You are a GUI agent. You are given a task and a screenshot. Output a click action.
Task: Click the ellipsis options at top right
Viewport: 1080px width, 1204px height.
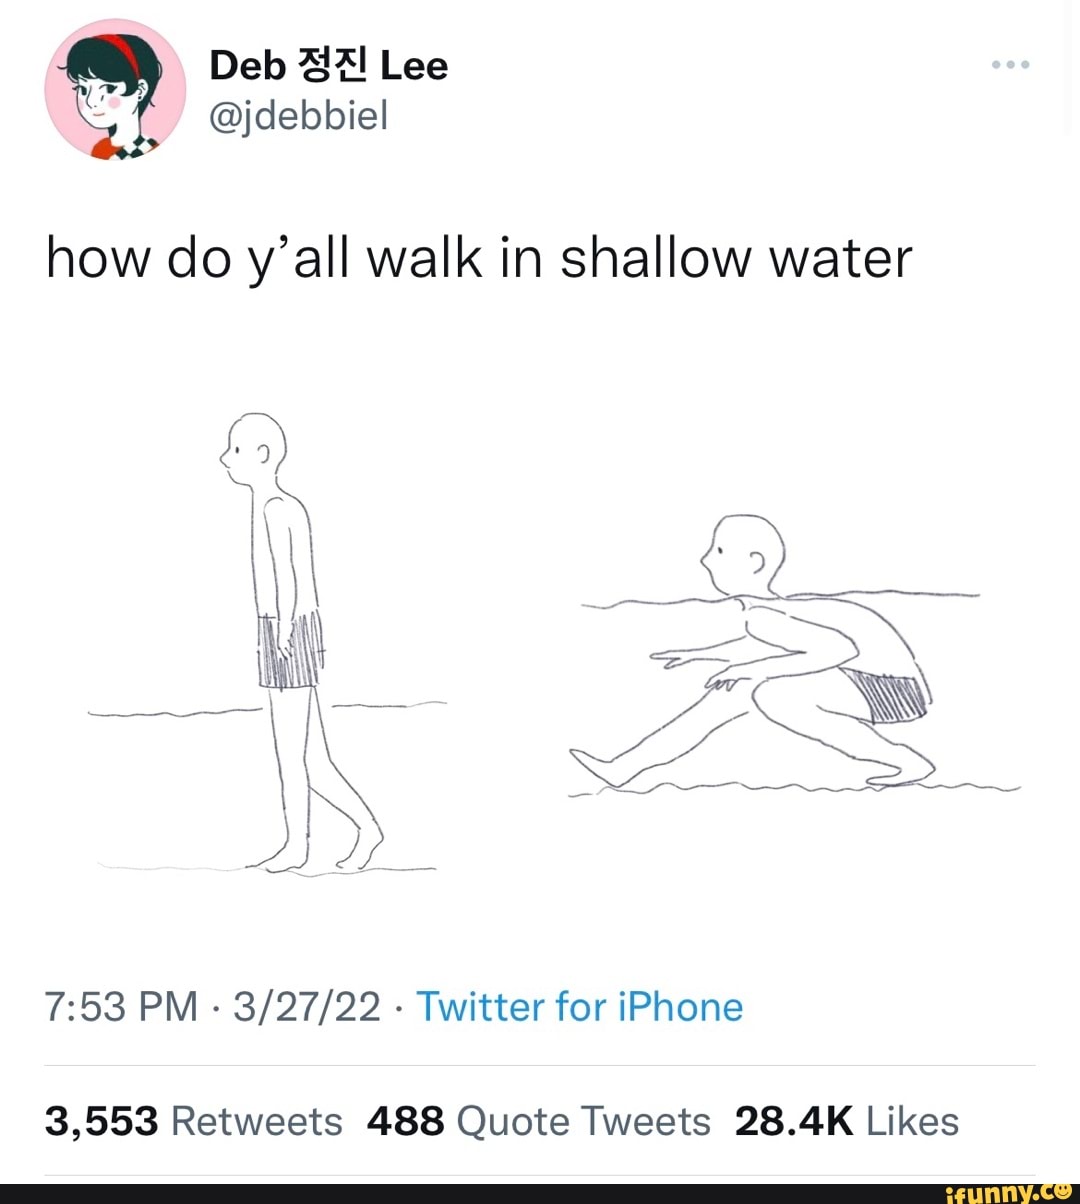click(1012, 62)
